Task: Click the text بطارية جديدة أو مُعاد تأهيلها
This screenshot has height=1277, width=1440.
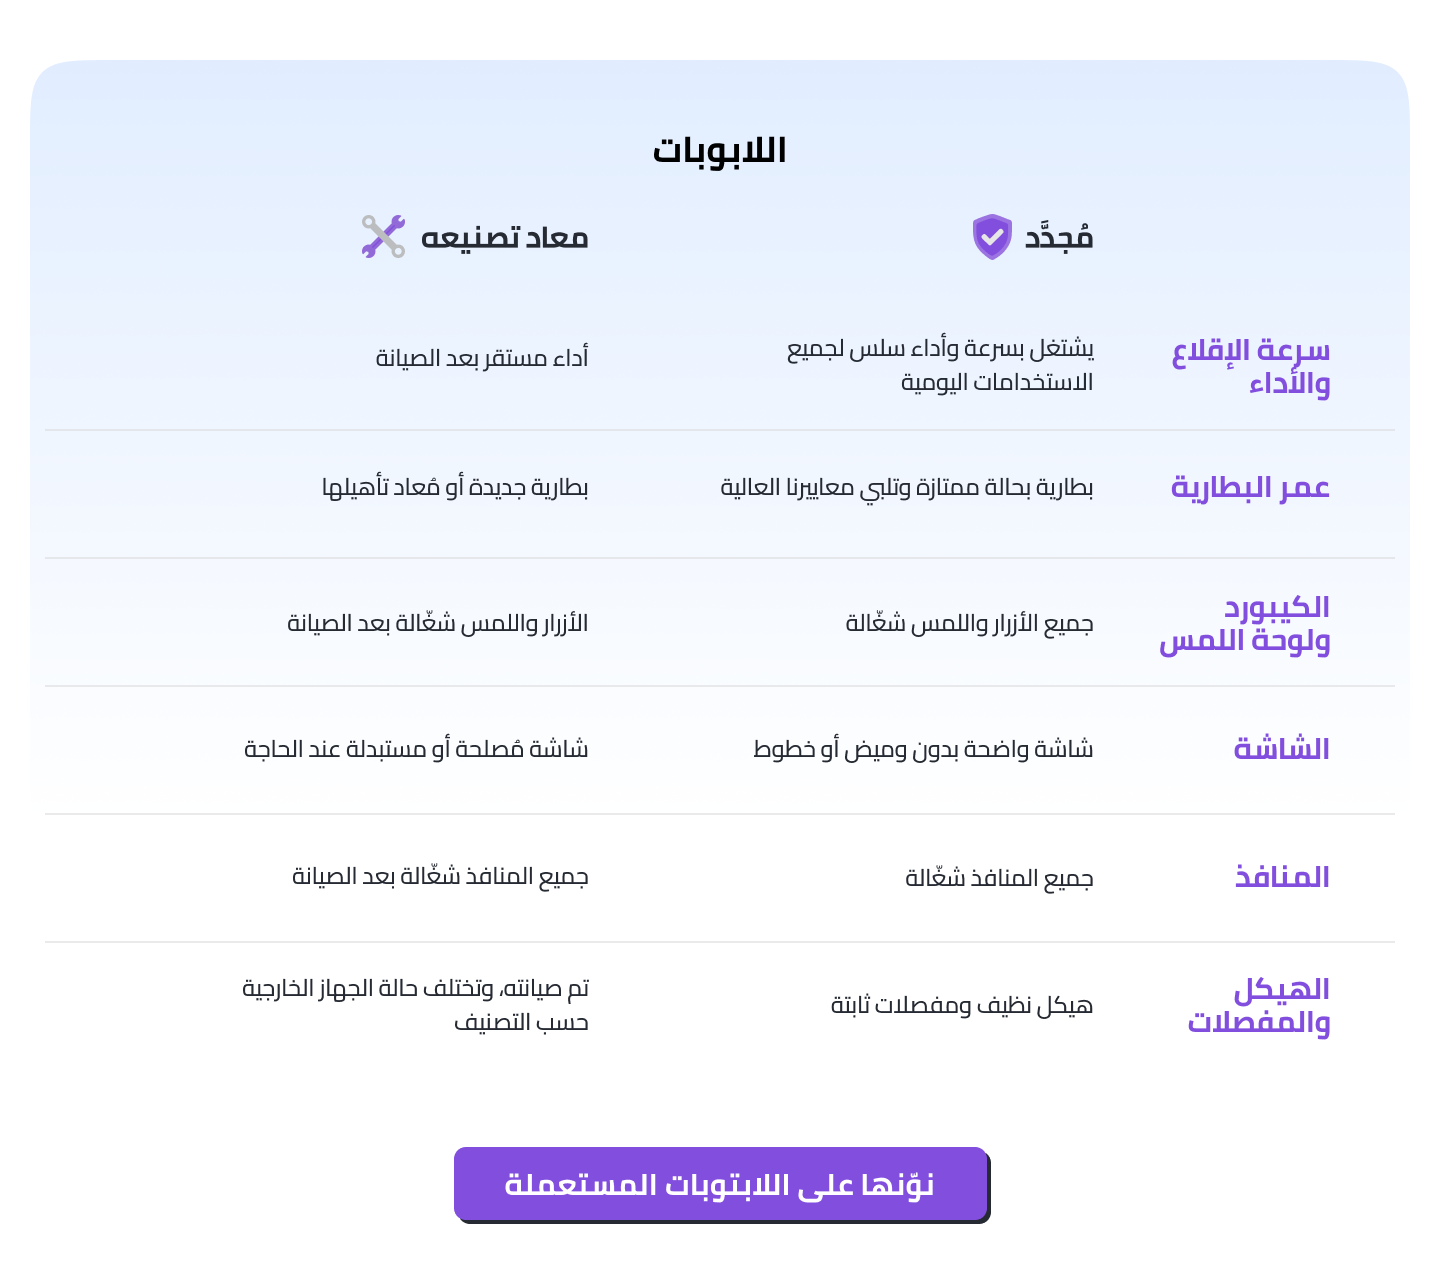Action: click(x=455, y=488)
